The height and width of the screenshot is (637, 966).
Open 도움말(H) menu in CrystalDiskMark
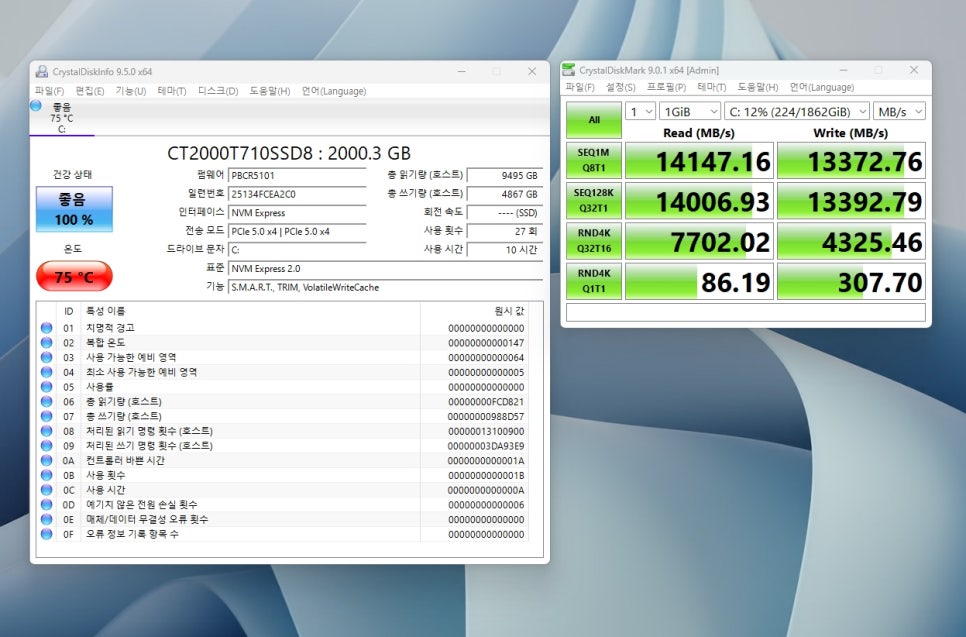coord(758,87)
